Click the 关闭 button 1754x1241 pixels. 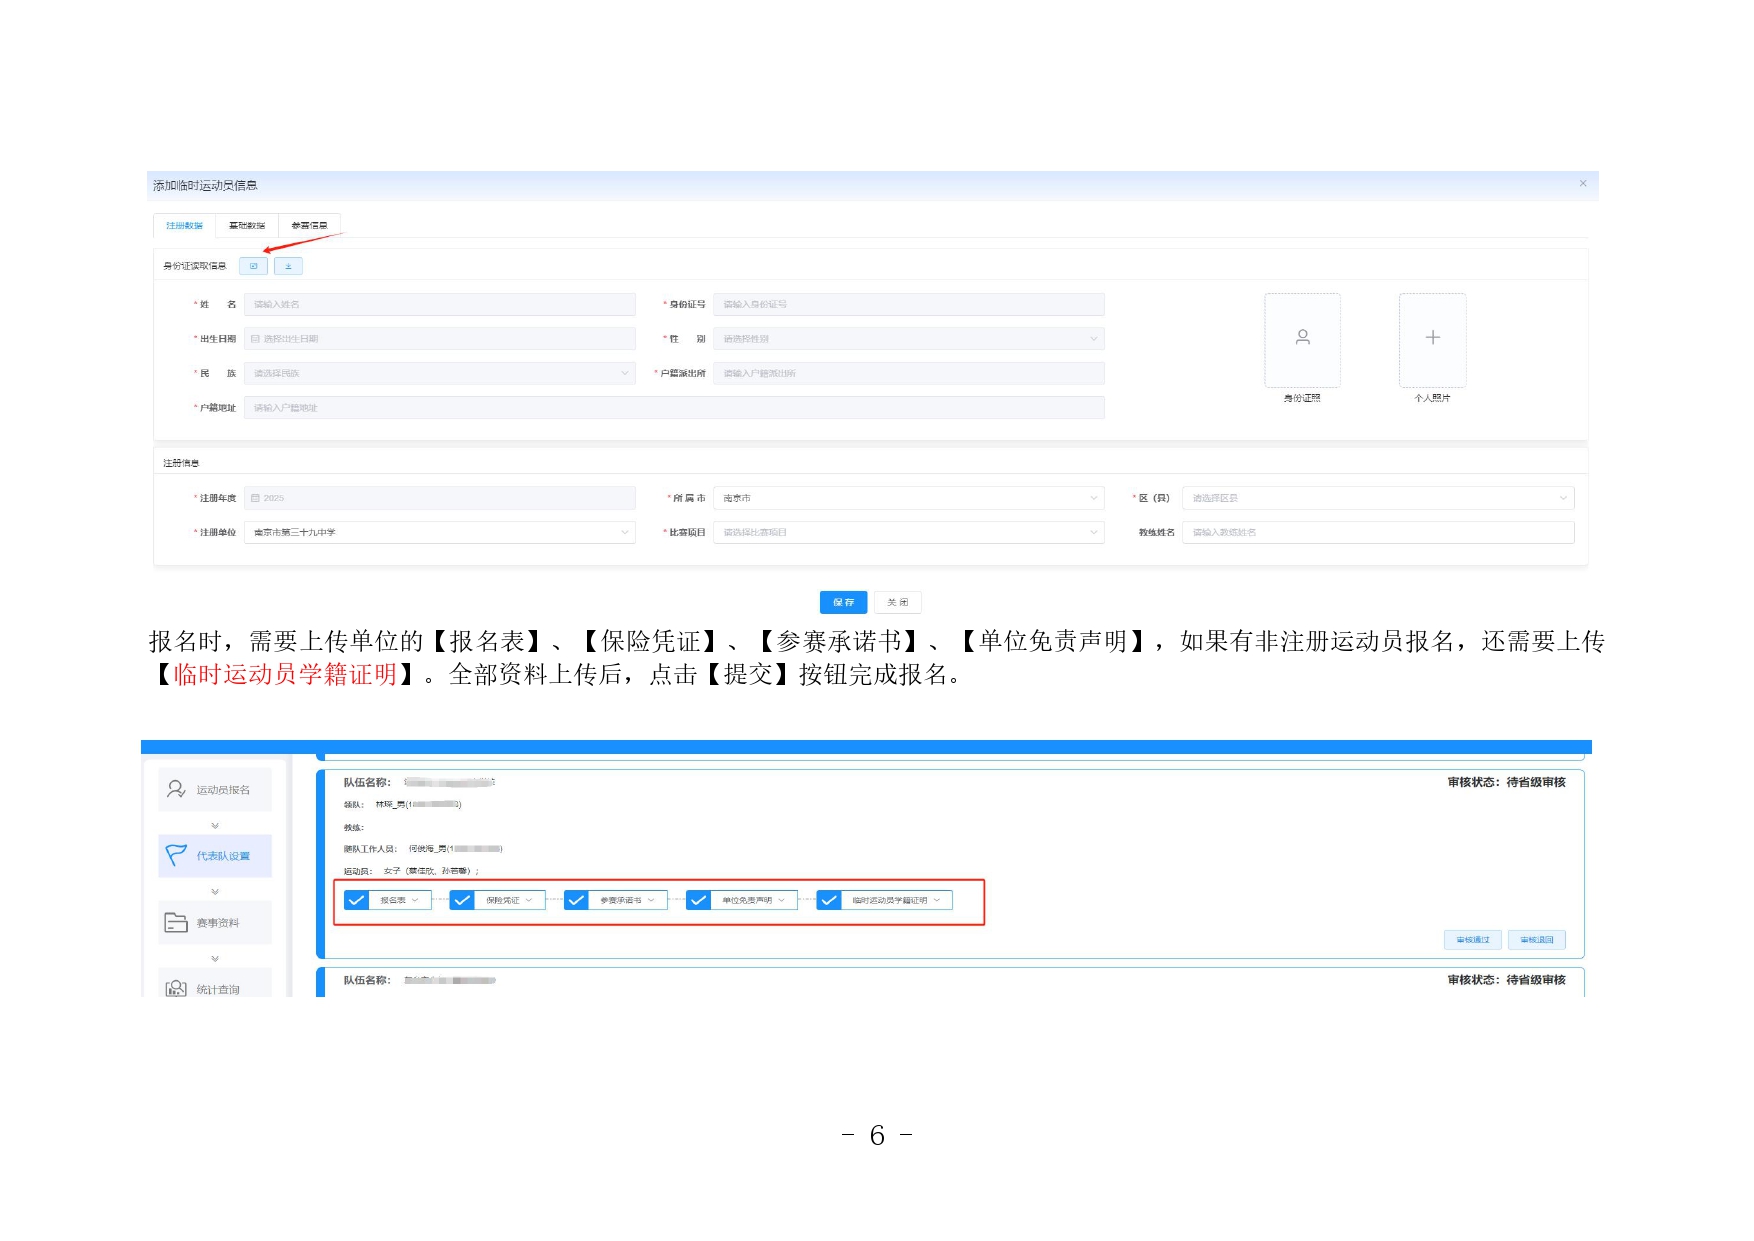point(898,602)
